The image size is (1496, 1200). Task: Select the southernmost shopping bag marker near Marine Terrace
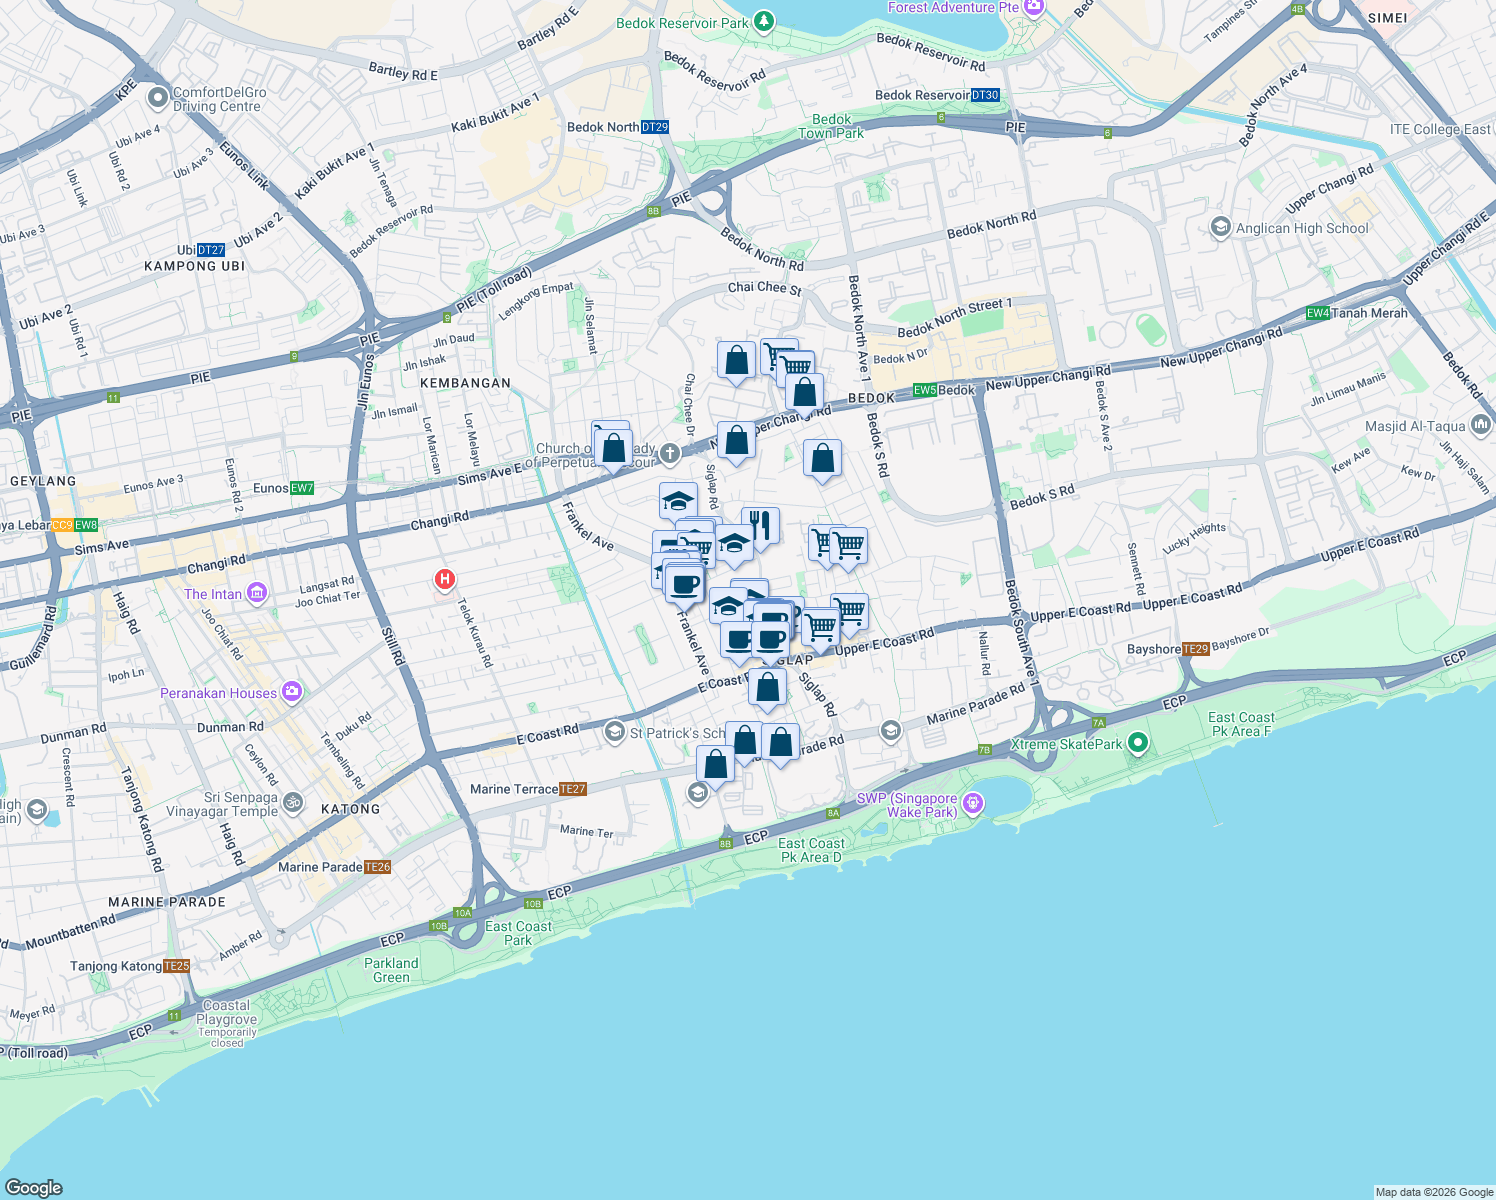pos(716,766)
